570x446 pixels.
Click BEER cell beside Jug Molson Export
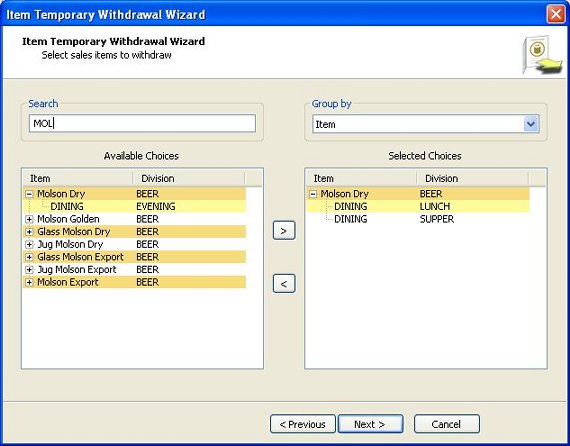148,270
